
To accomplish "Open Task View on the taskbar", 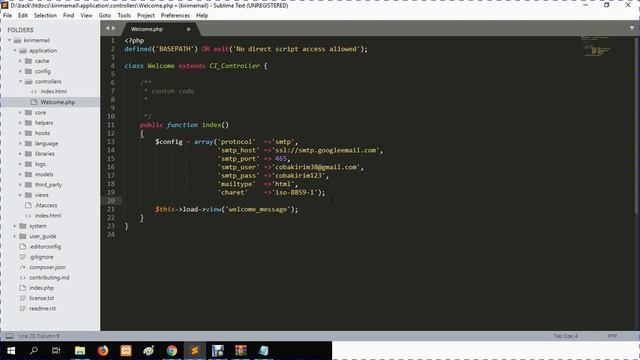I will click(56, 351).
